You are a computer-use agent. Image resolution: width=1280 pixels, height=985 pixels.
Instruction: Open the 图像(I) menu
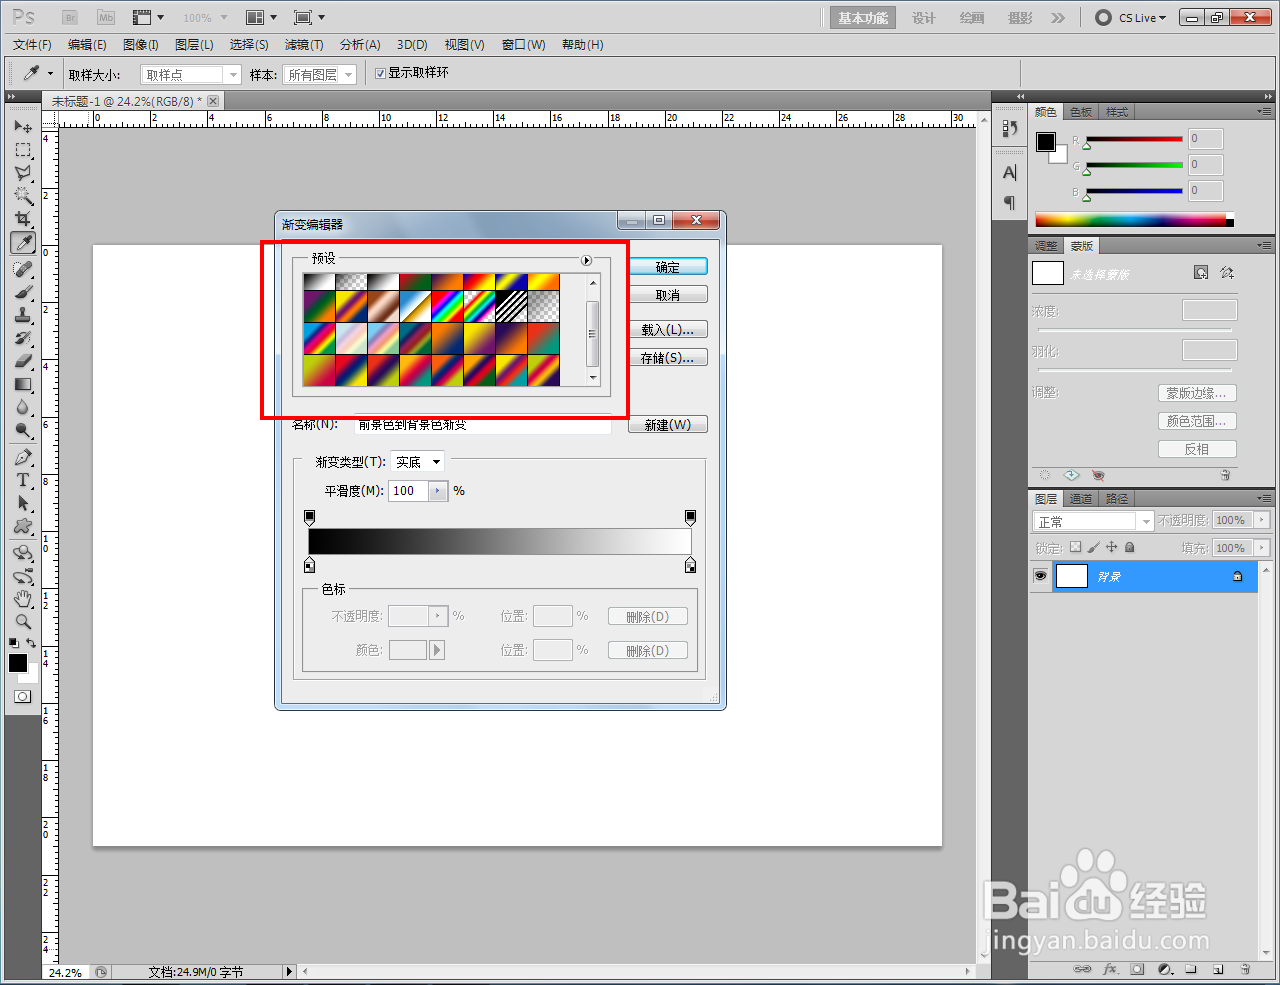[141, 45]
